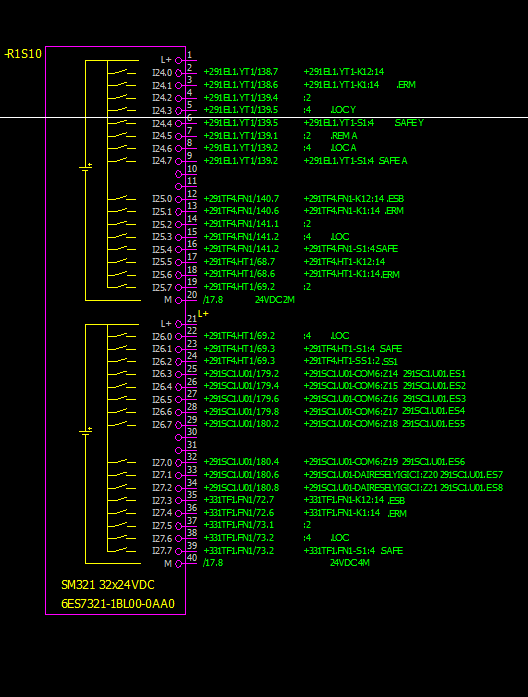Screen dimensions: 528x697
Task: Select the 6ES7321-1BL00-0AA0 part number text
Action: 118,604
